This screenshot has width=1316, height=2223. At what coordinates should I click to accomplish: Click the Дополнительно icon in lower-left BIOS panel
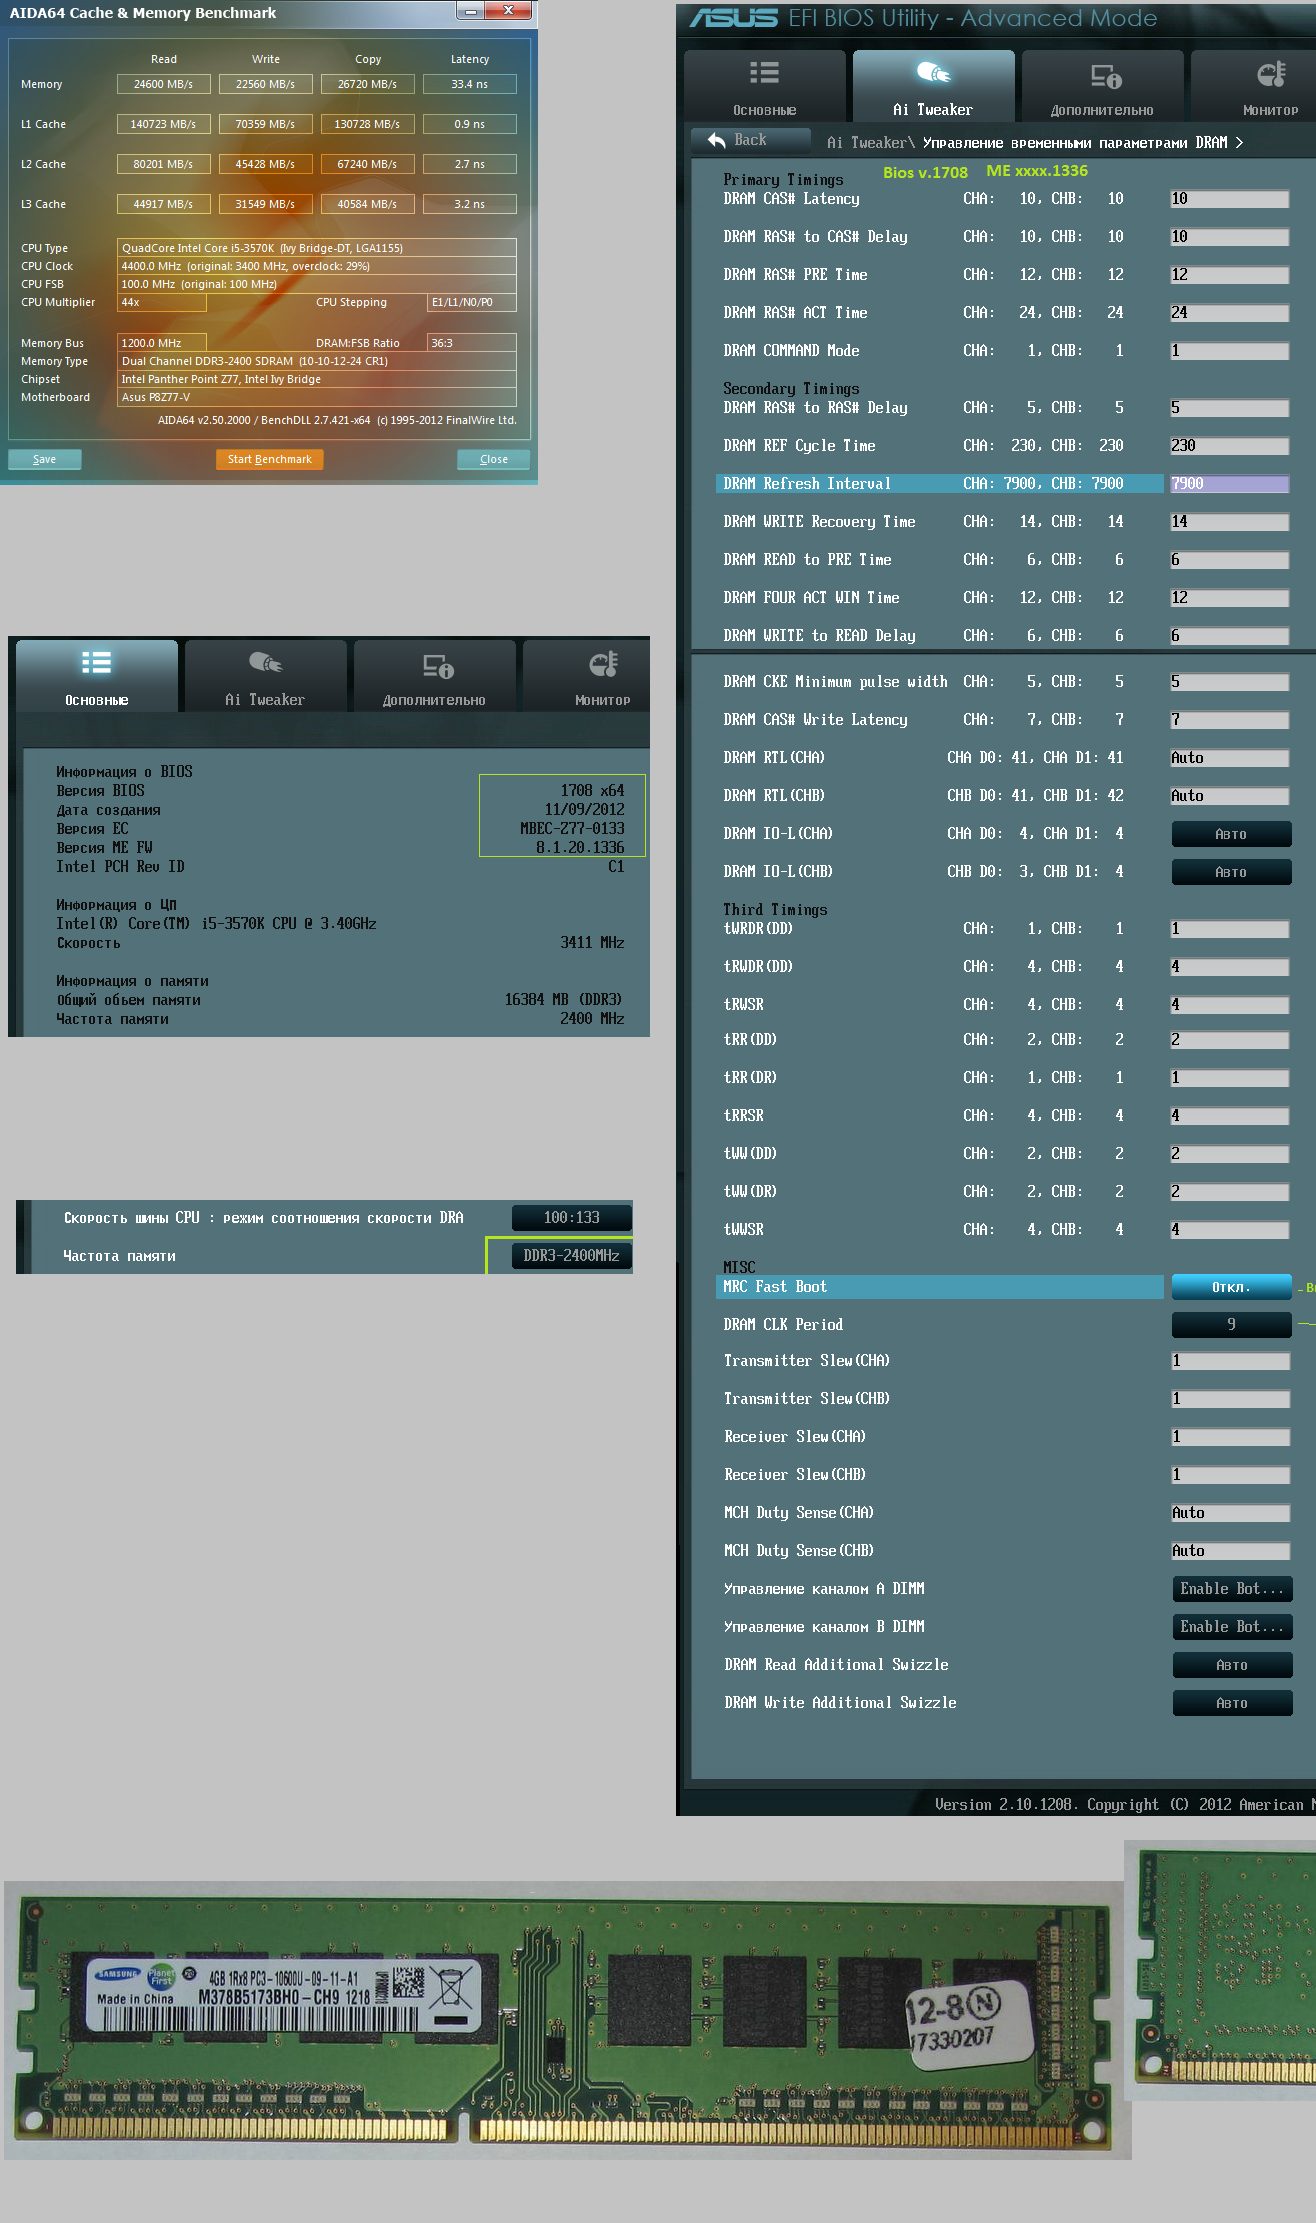point(437,666)
